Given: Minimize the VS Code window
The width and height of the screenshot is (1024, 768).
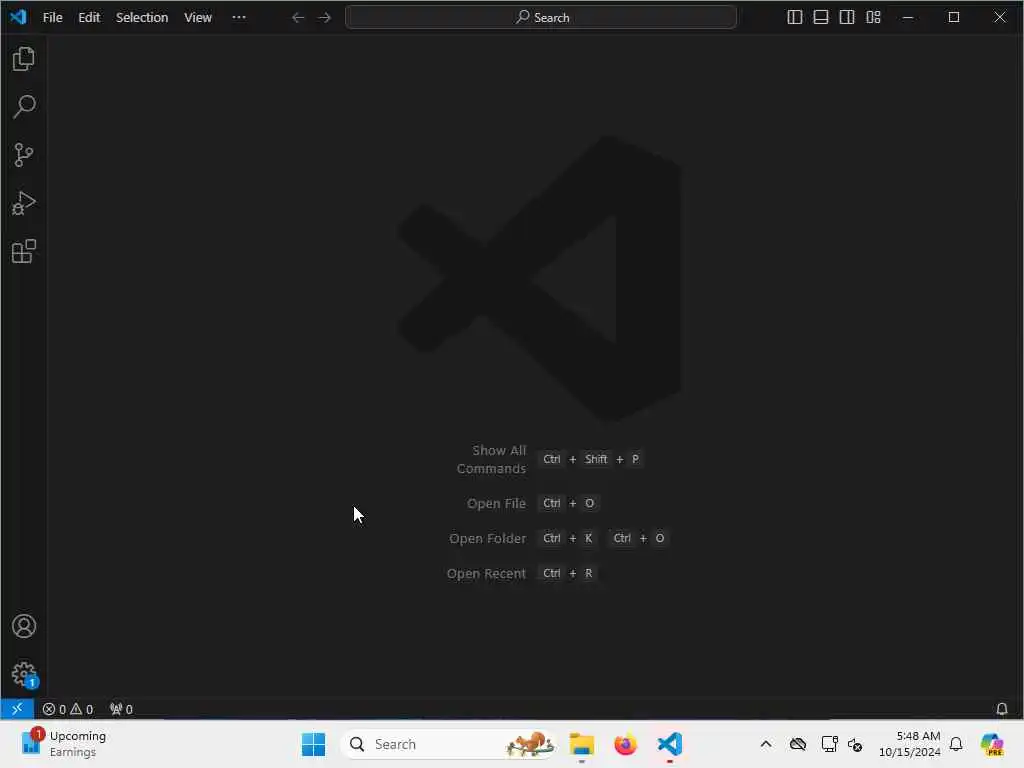Looking at the screenshot, I should 908,18.
